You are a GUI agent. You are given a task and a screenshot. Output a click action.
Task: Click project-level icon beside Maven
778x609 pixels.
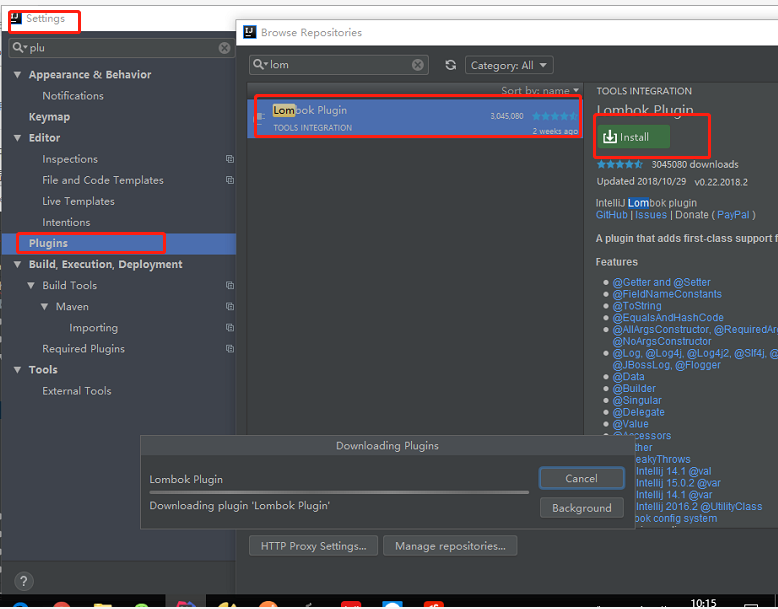(230, 307)
